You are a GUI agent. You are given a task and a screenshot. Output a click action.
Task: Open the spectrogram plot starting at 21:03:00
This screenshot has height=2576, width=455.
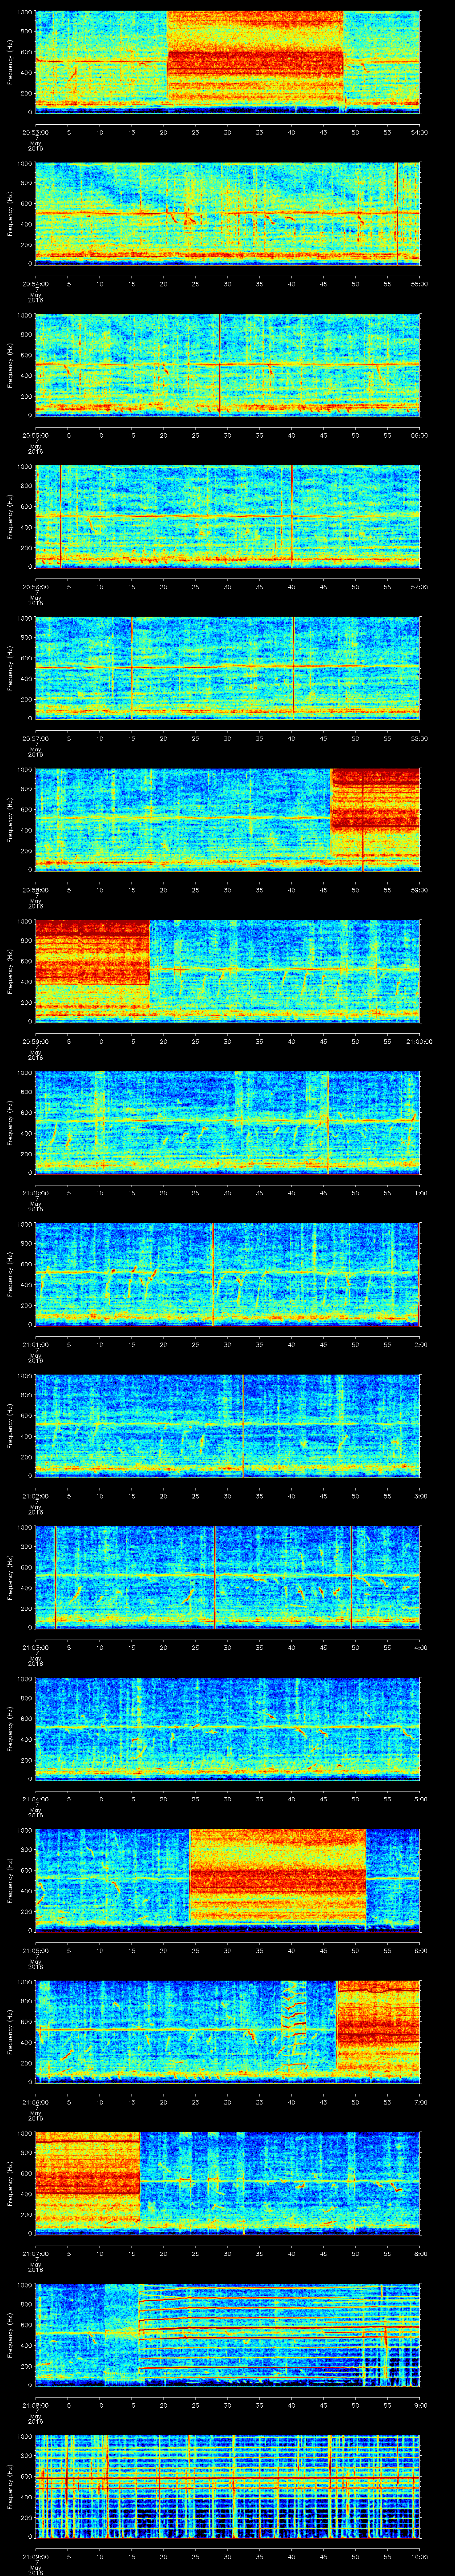click(227, 1577)
